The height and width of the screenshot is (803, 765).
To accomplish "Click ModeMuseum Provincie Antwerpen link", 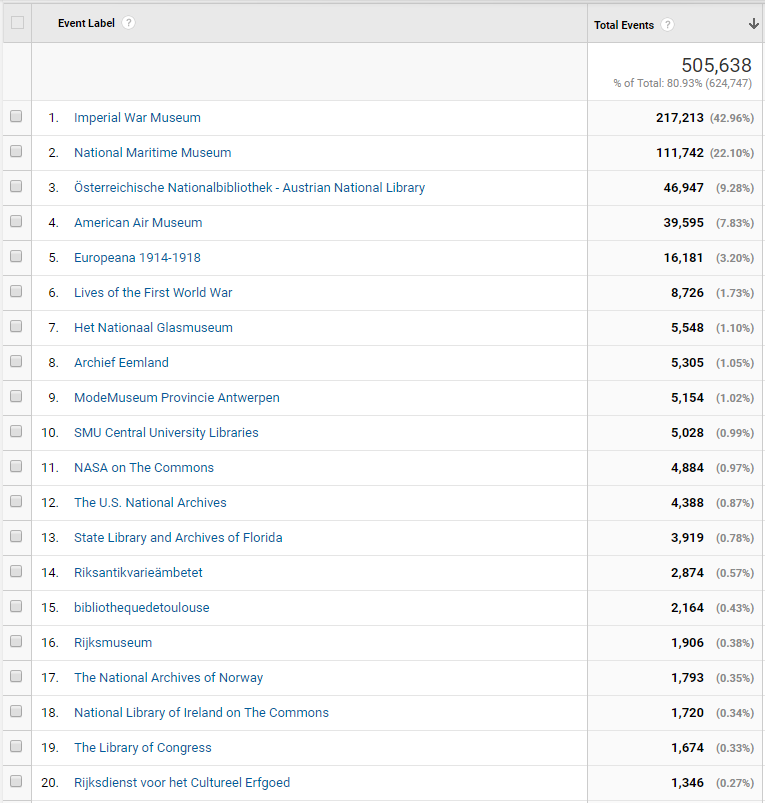I will (x=177, y=397).
